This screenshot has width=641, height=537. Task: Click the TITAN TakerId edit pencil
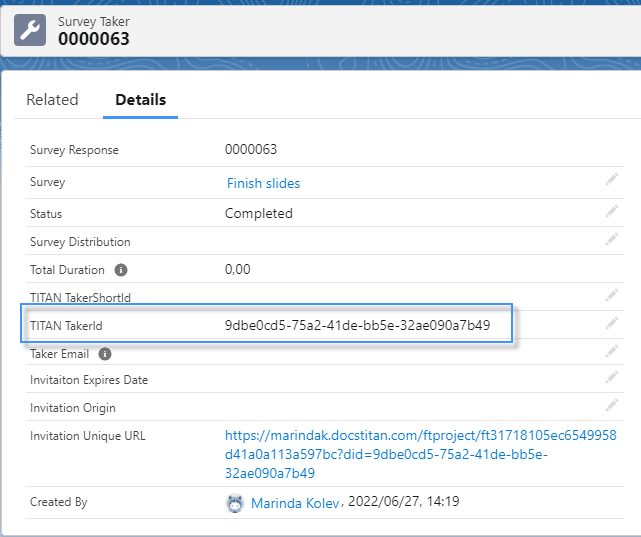click(612, 323)
